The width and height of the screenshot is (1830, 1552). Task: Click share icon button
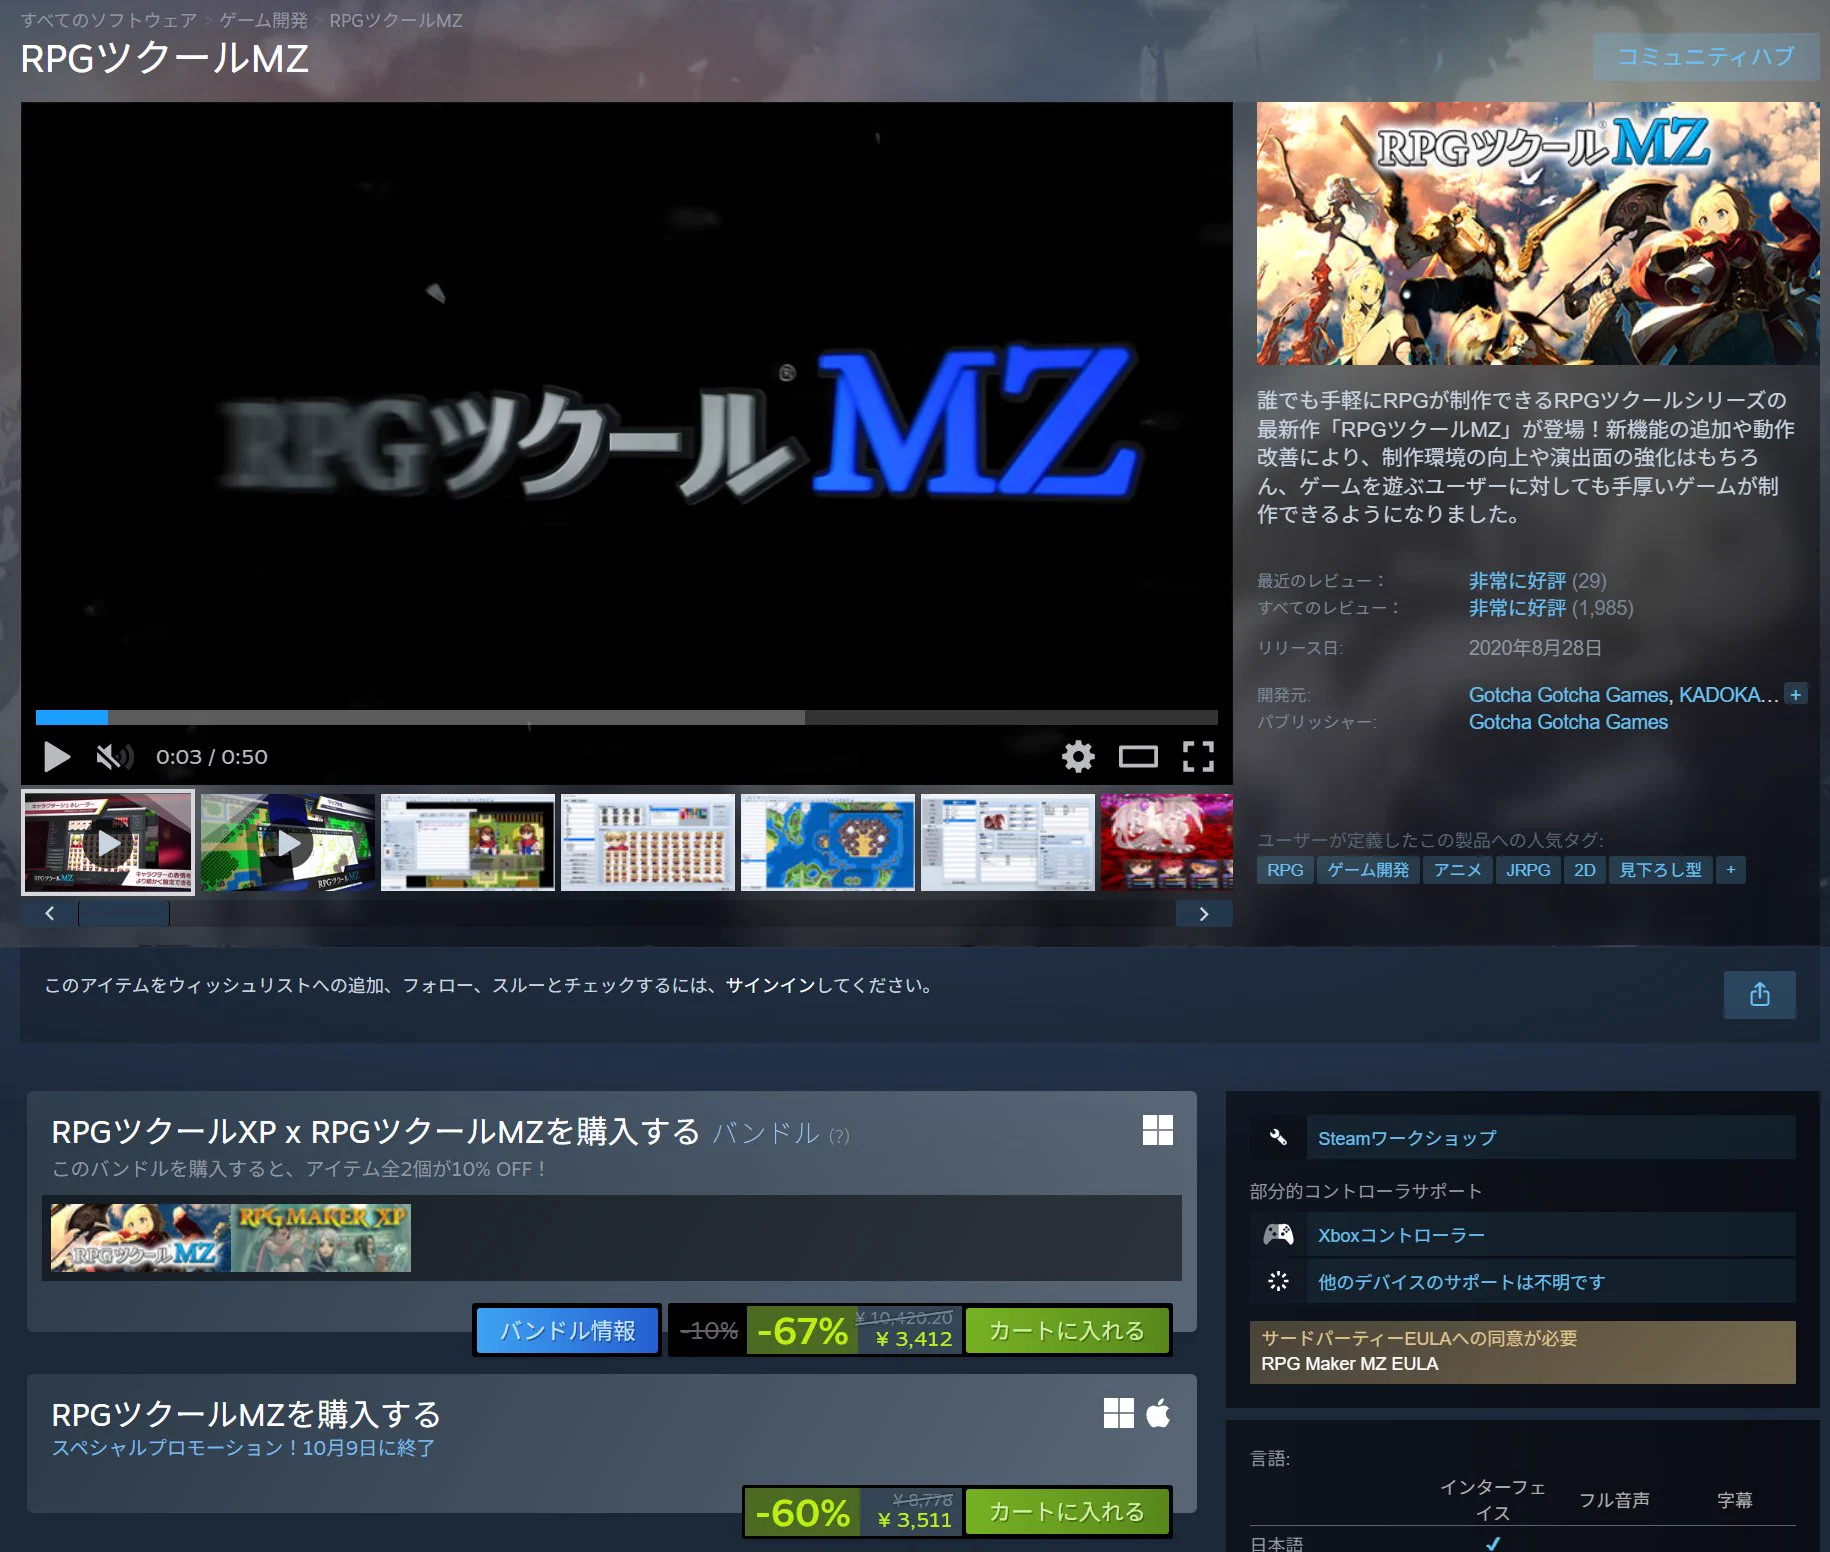click(1759, 994)
